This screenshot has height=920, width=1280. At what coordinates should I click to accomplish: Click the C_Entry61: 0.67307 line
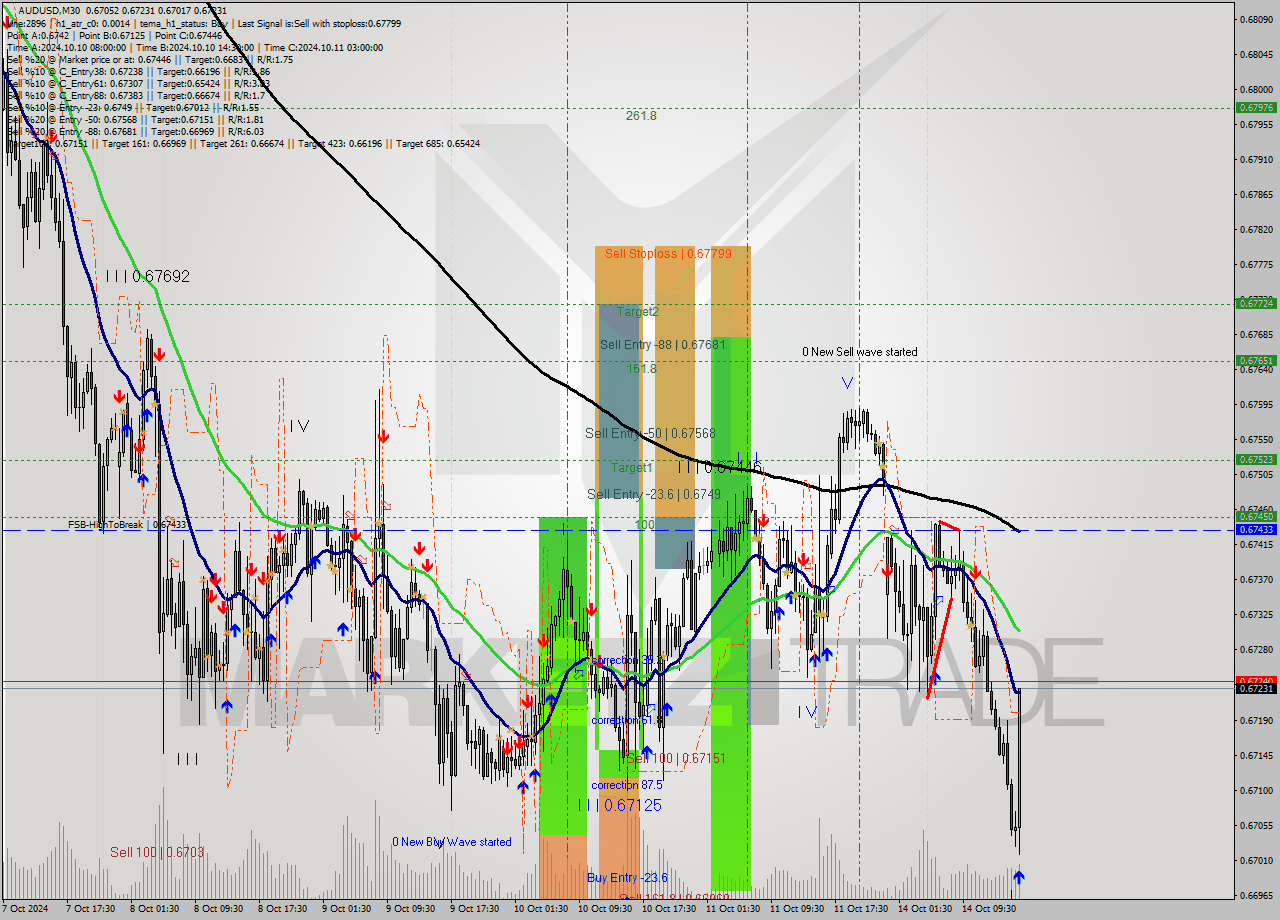138,83
